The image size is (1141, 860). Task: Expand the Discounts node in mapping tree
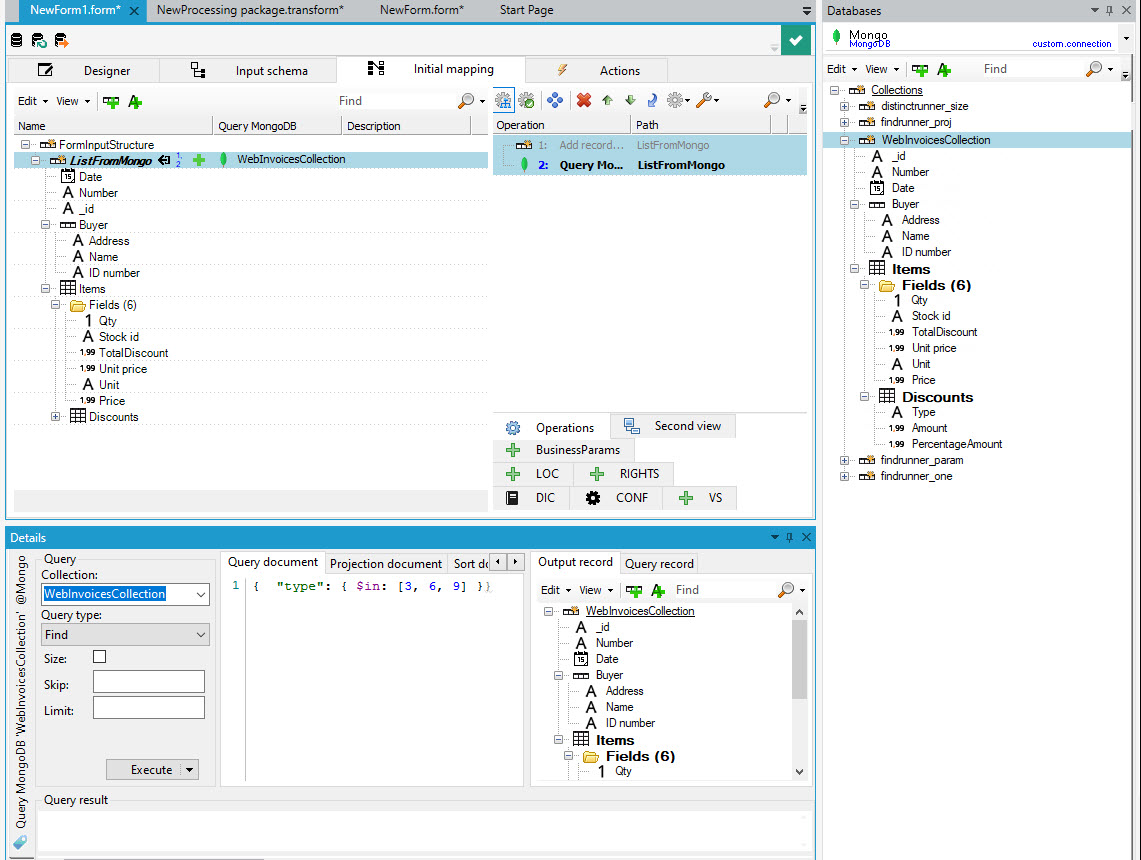[56, 417]
